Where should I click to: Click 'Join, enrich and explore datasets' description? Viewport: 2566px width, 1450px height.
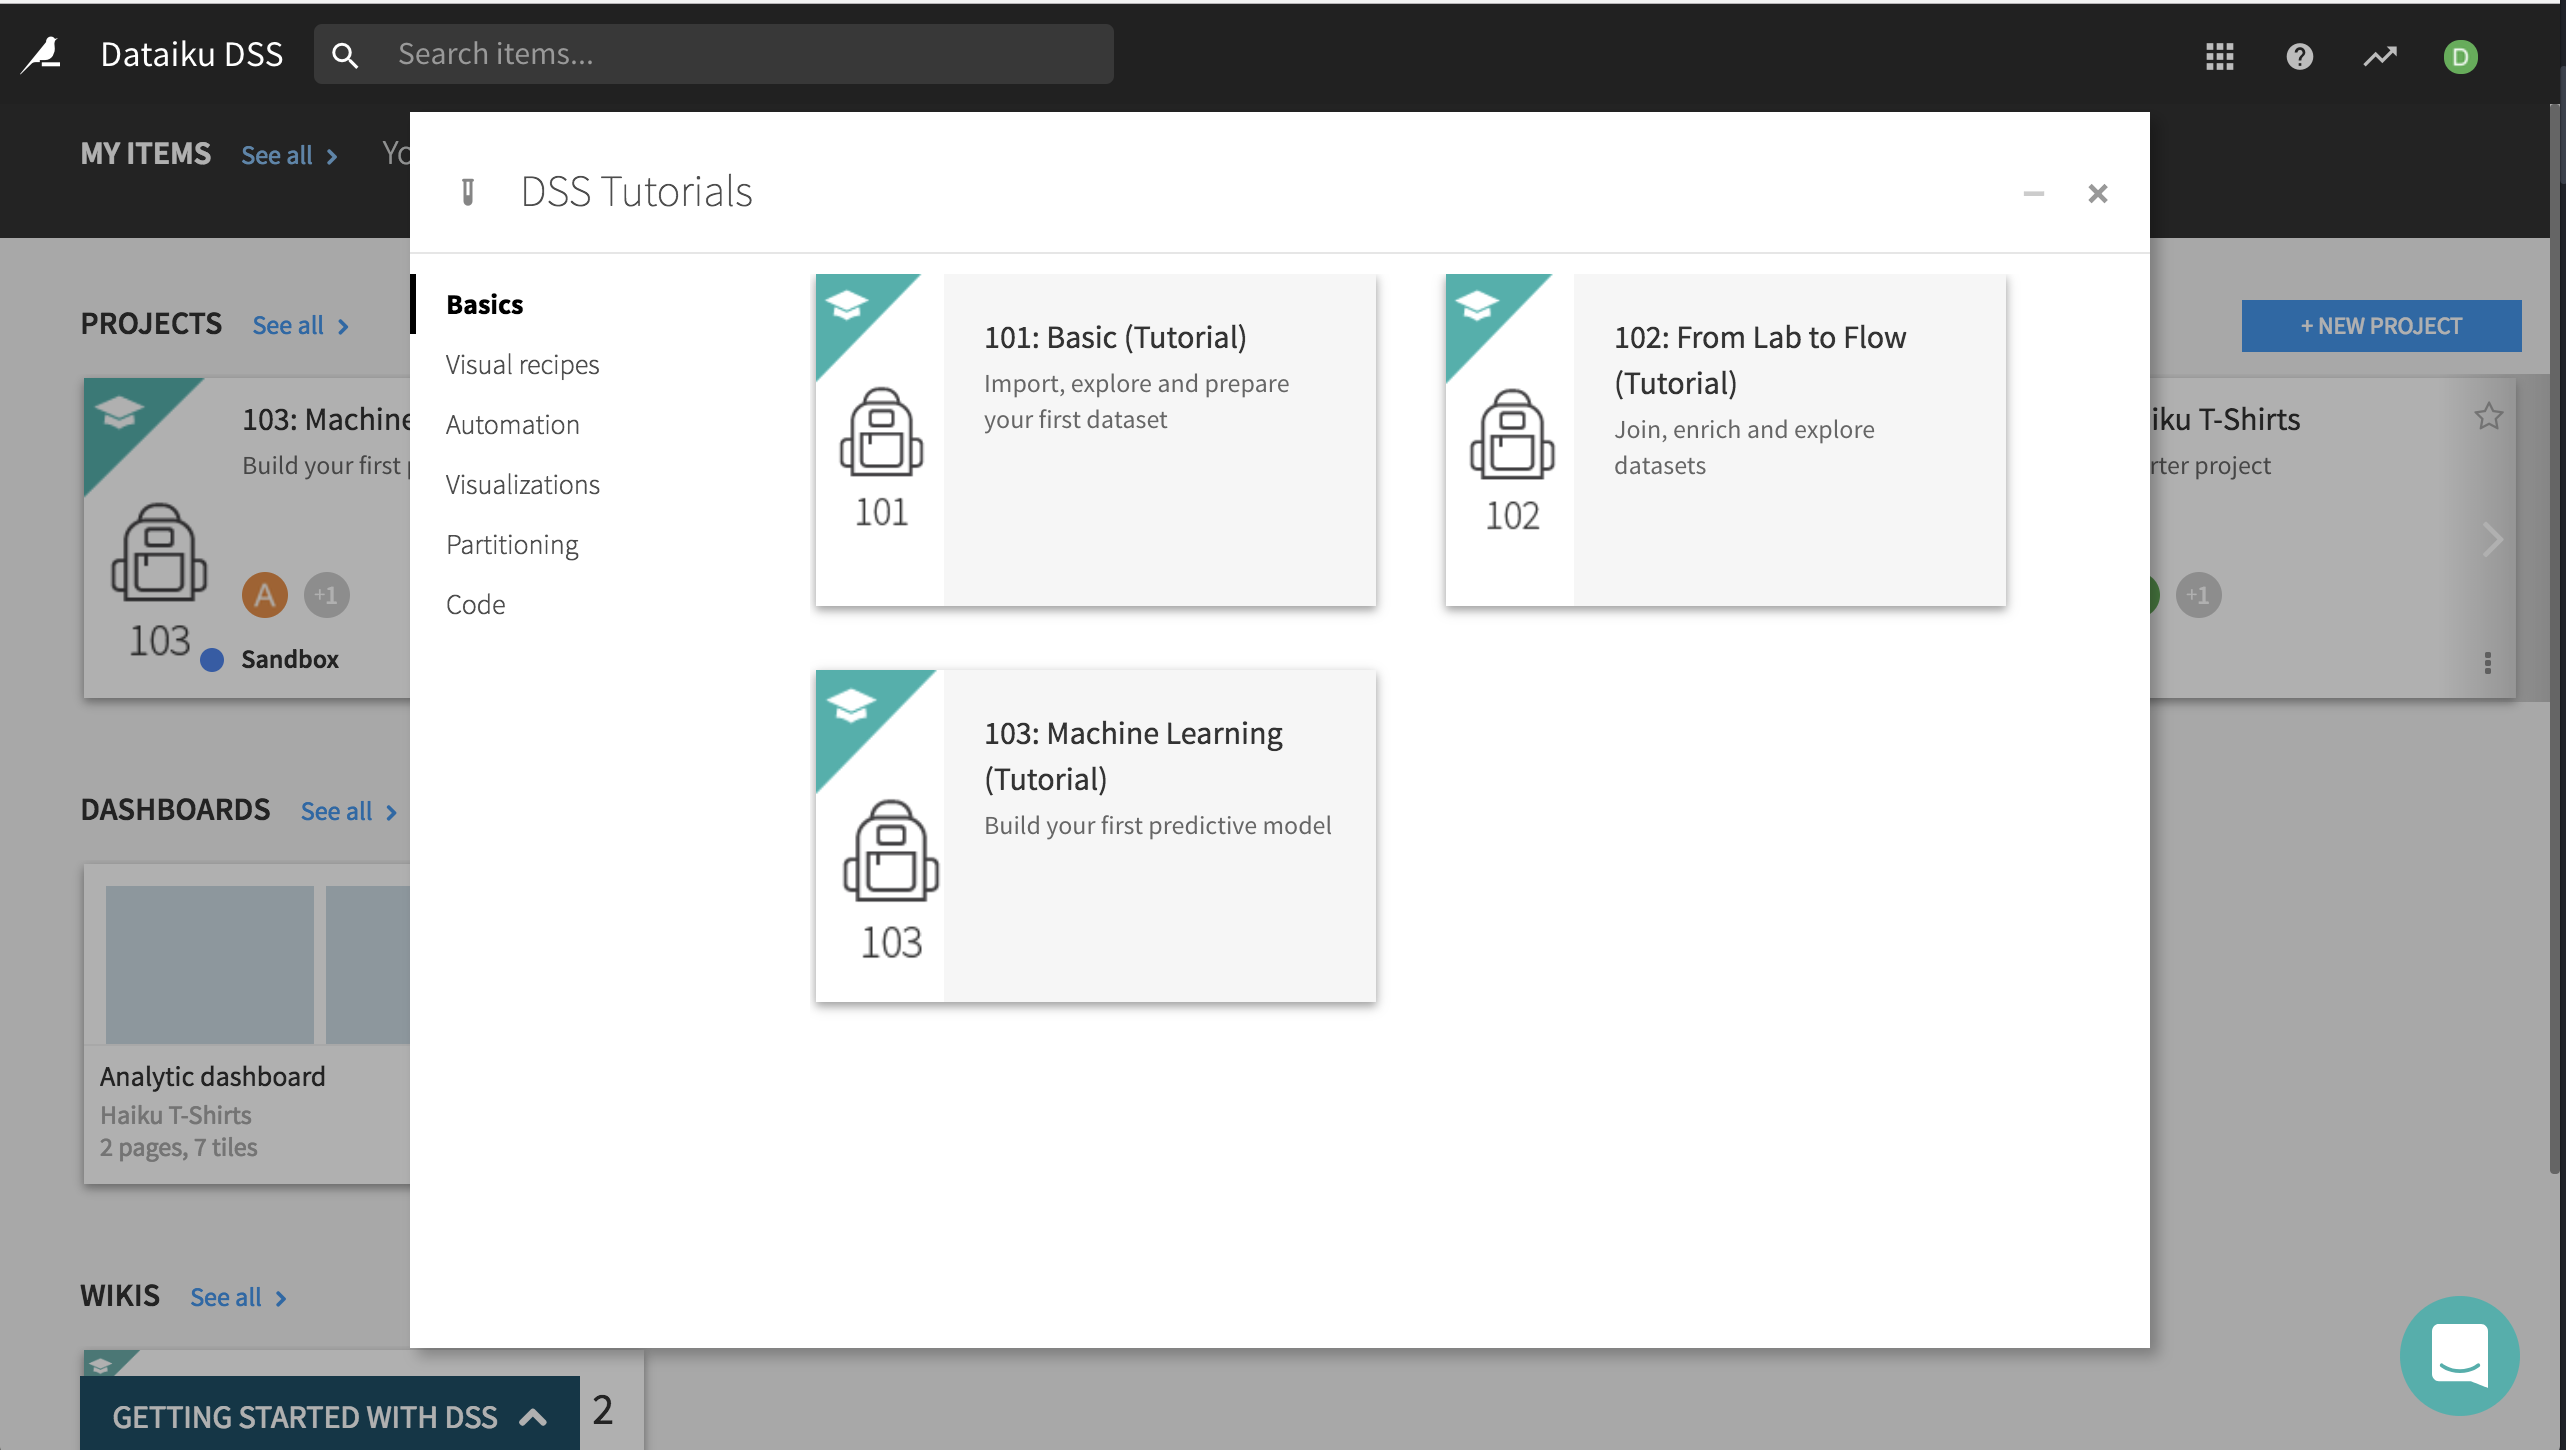[x=1744, y=447]
